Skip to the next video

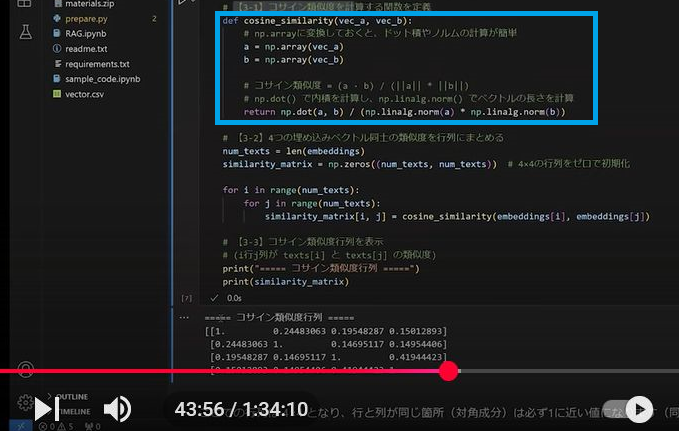pyautogui.click(x=47, y=409)
